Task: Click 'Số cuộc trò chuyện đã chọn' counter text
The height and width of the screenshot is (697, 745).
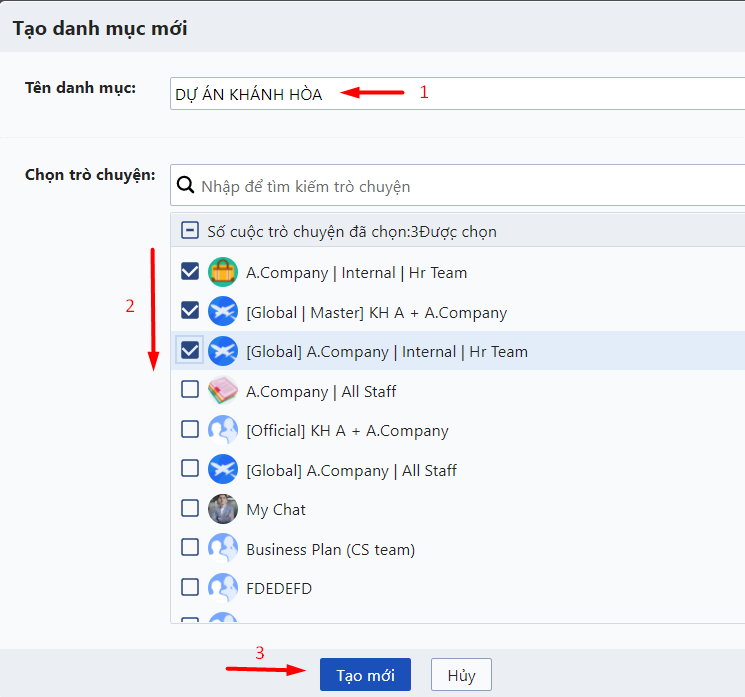Action: tap(352, 232)
